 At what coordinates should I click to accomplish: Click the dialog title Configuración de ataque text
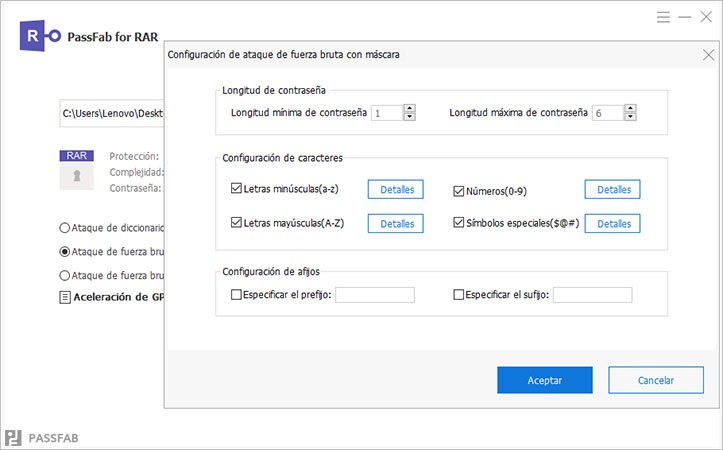coord(284,54)
